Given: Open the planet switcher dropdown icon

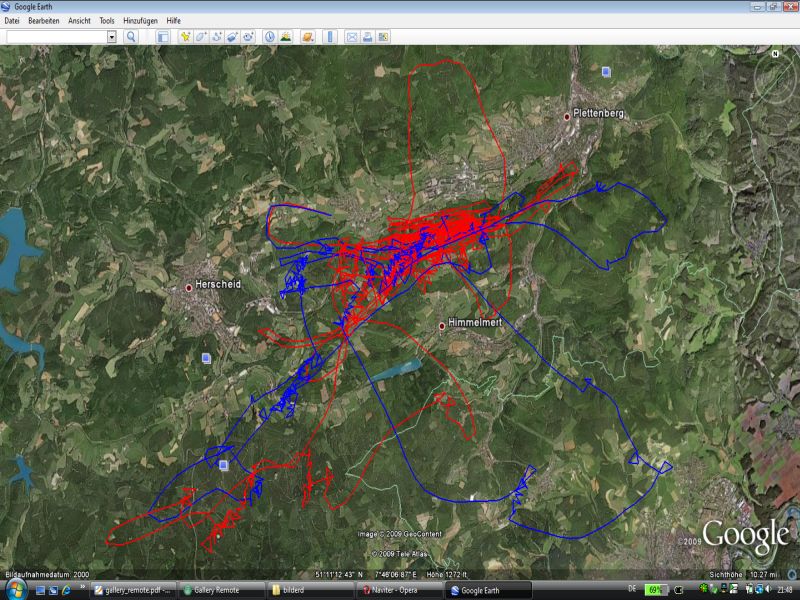Looking at the screenshot, I should point(308,37).
